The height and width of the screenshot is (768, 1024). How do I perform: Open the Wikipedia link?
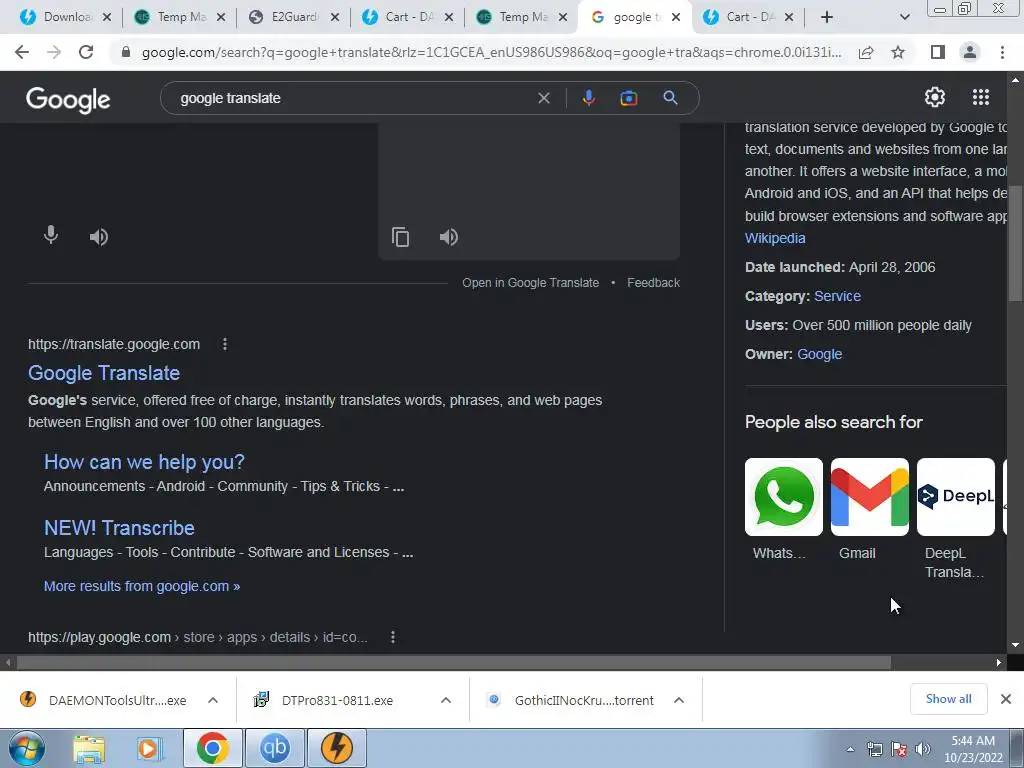coord(775,238)
